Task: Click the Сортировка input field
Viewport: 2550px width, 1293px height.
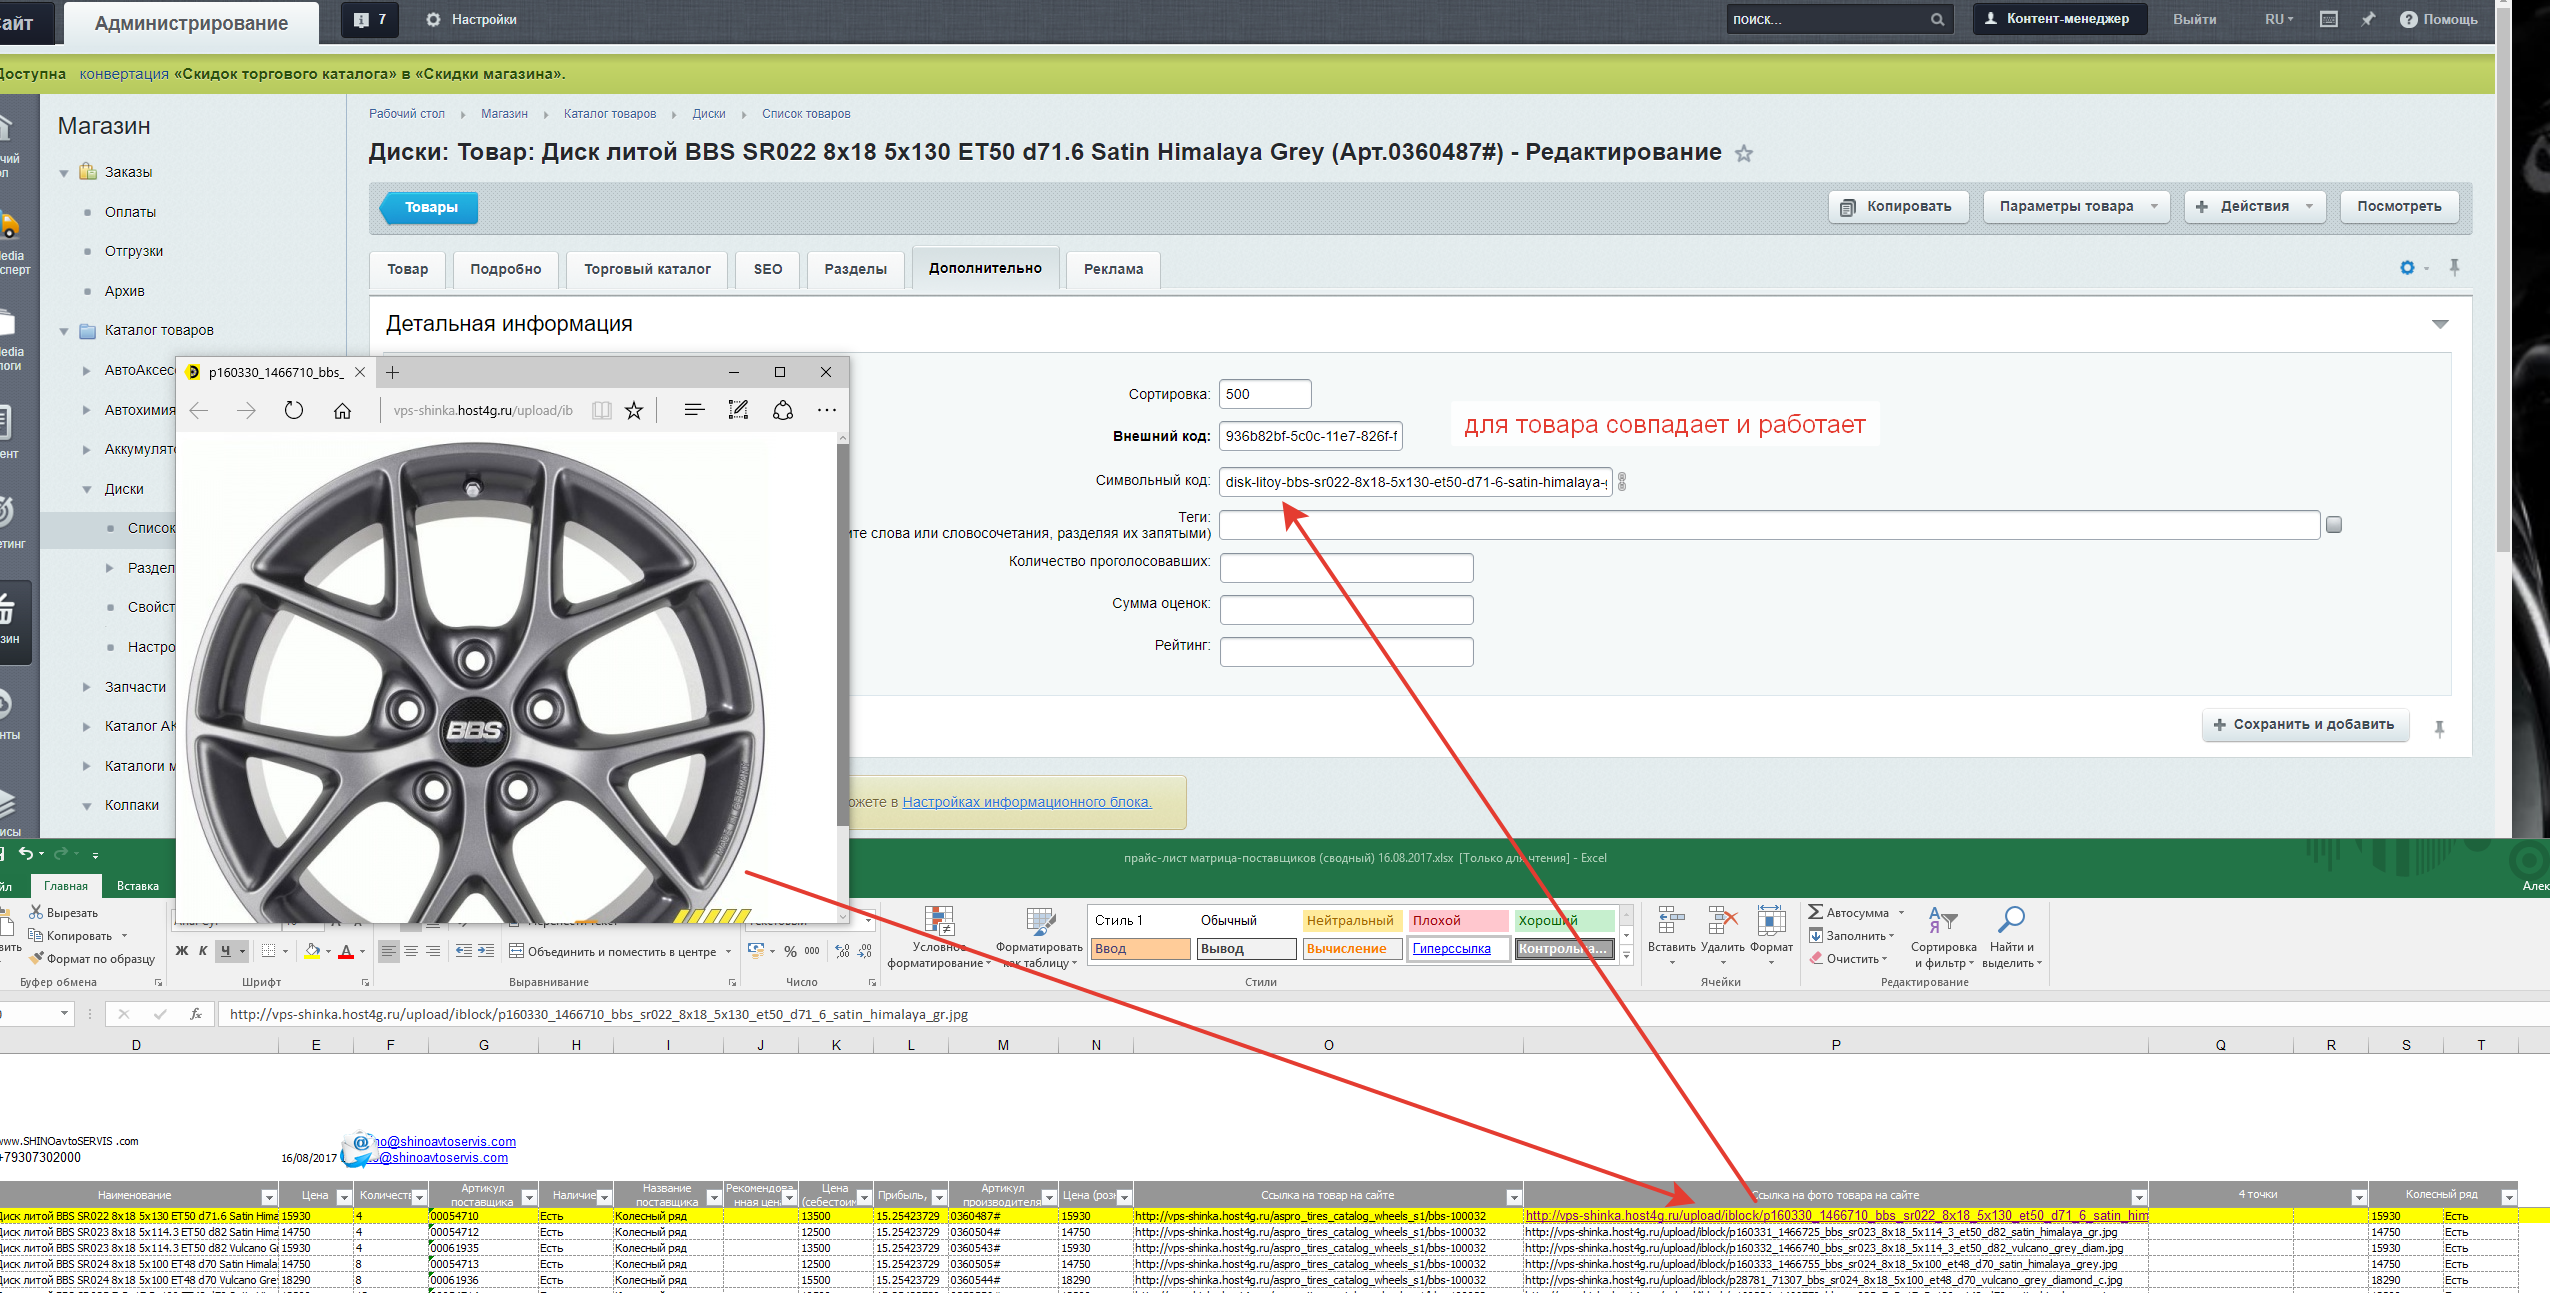Action: coord(1265,394)
